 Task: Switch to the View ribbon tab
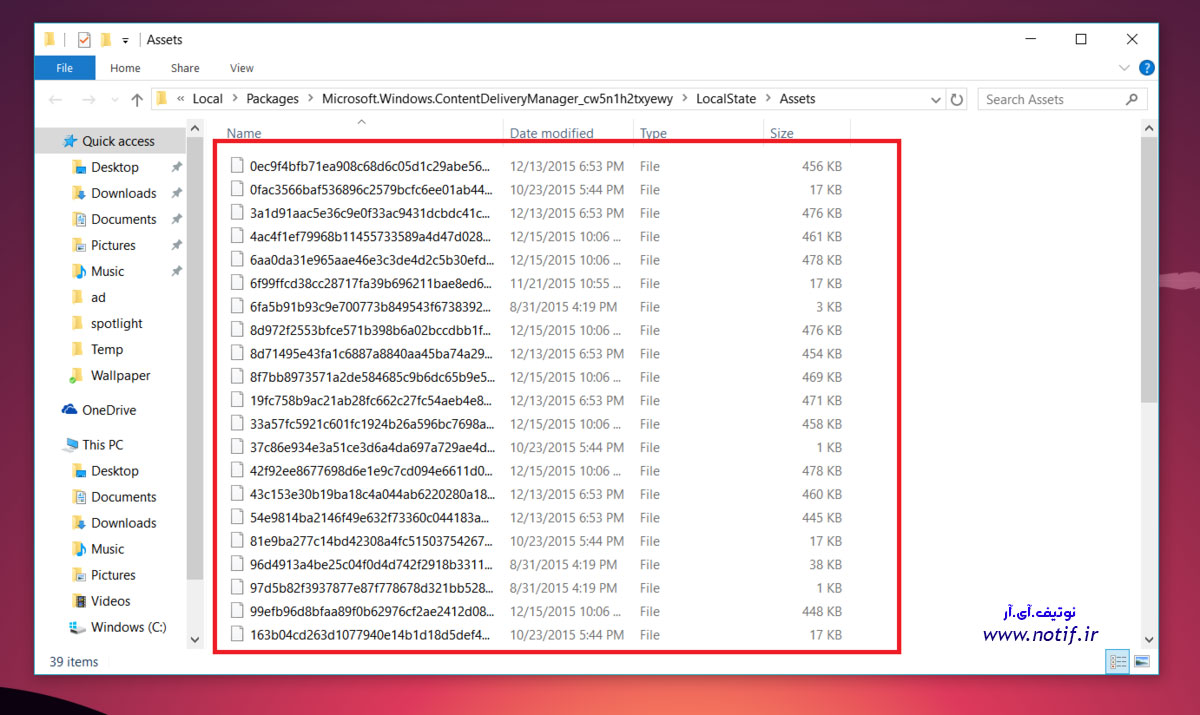(x=242, y=68)
